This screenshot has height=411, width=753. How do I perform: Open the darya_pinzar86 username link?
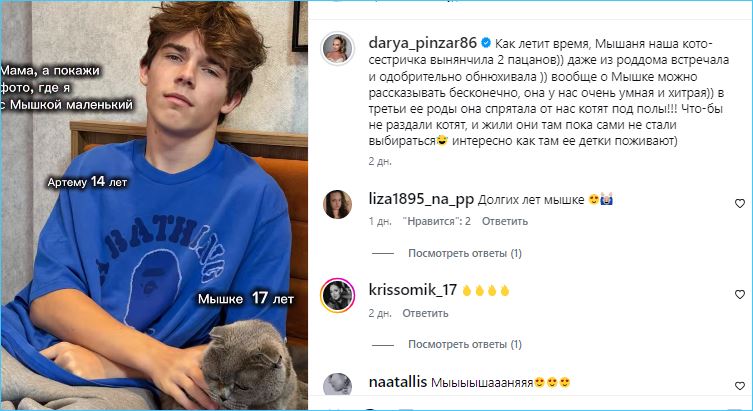(x=423, y=43)
